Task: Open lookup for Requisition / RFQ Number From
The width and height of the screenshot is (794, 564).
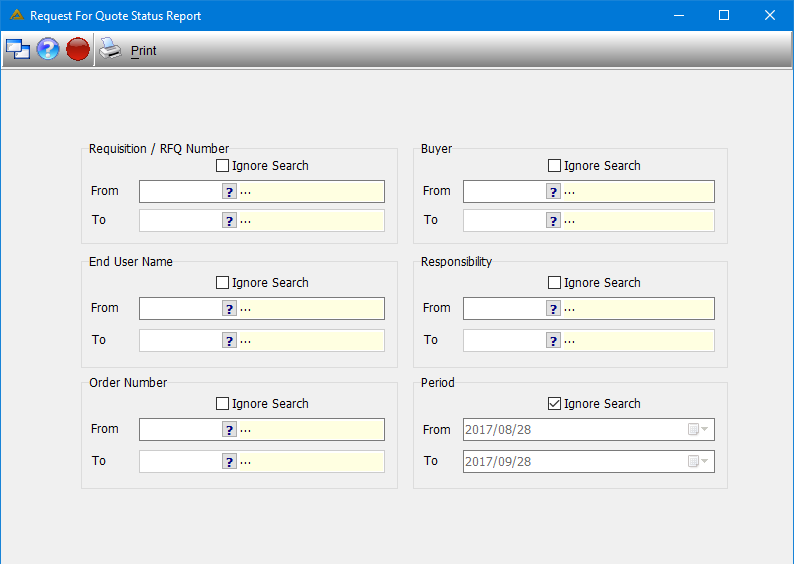Action: [229, 192]
